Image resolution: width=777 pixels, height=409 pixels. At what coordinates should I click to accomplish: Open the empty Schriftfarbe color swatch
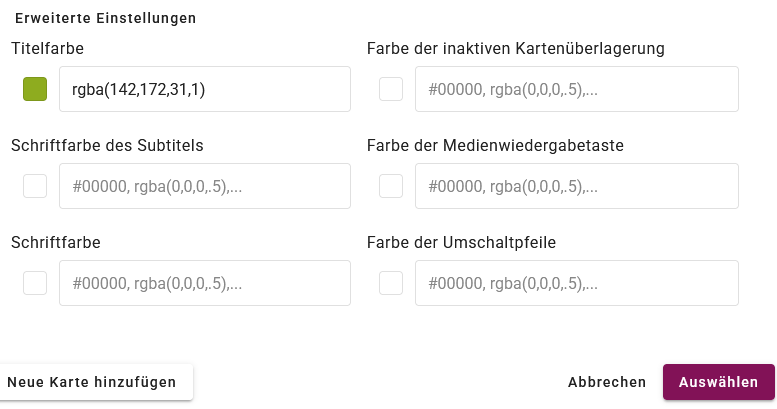(x=35, y=283)
